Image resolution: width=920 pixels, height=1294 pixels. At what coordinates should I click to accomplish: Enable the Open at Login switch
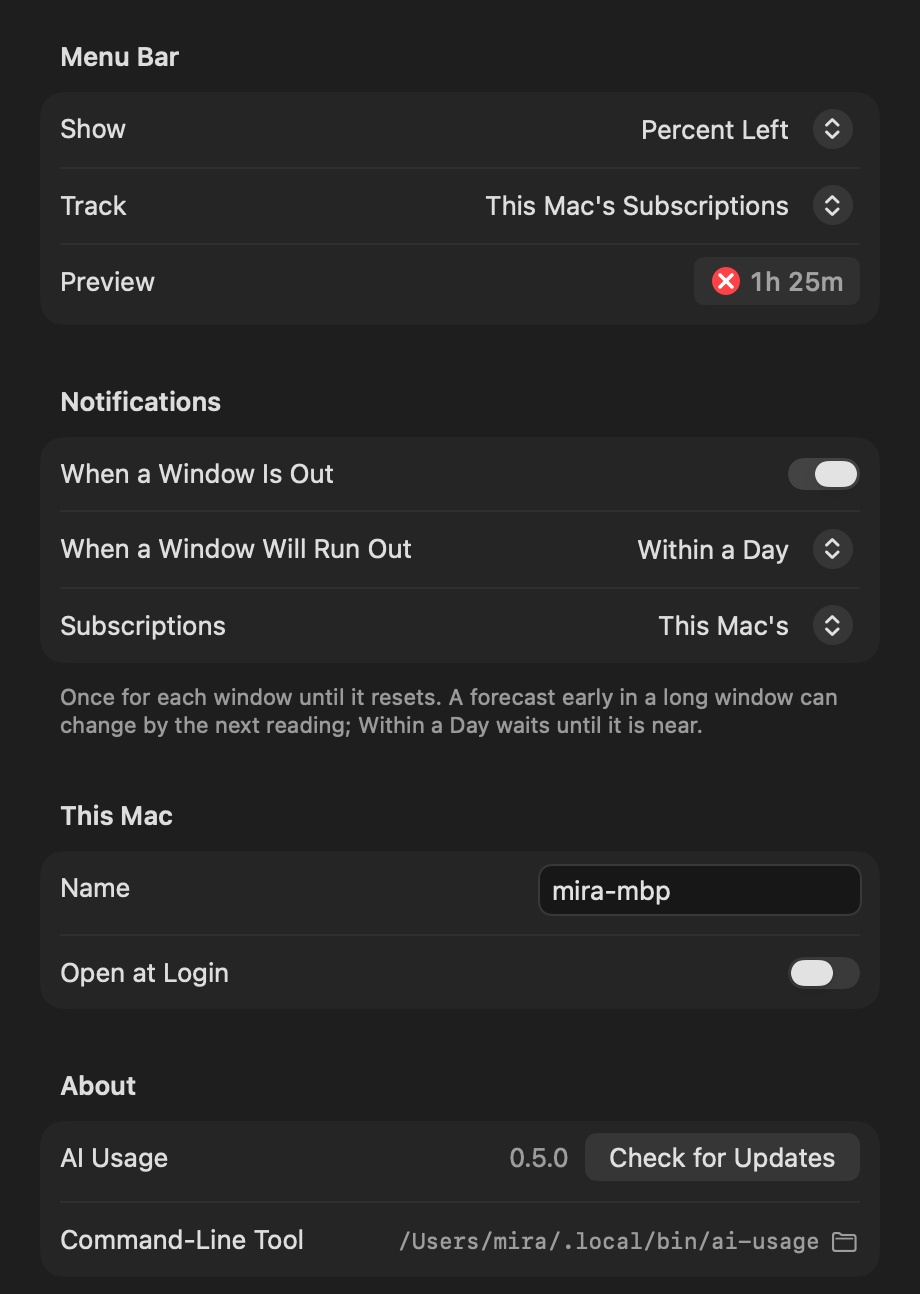823,973
